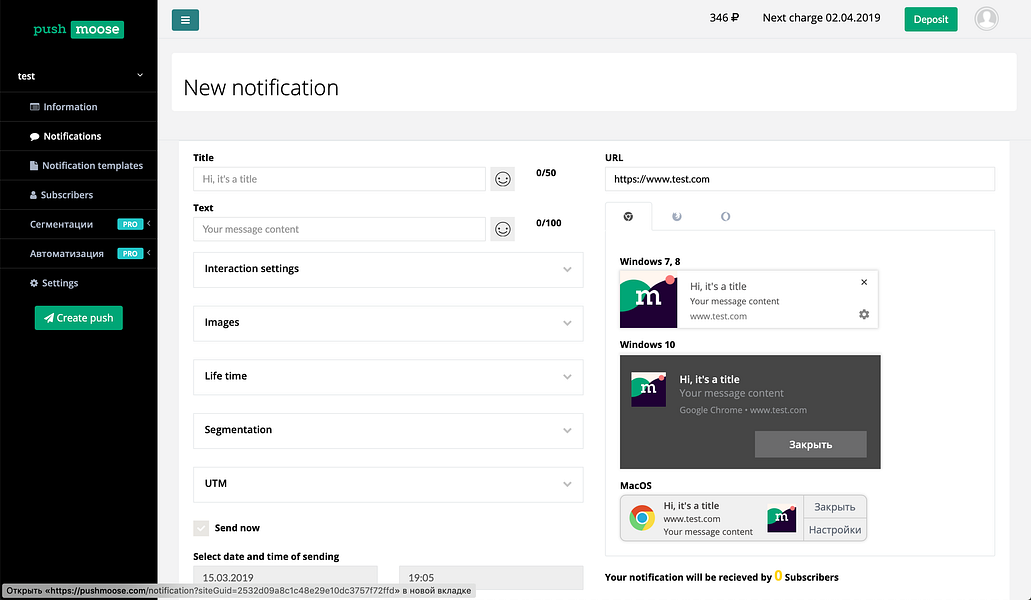
Task: Switch to the Firefox browser preview tab
Action: point(677,216)
